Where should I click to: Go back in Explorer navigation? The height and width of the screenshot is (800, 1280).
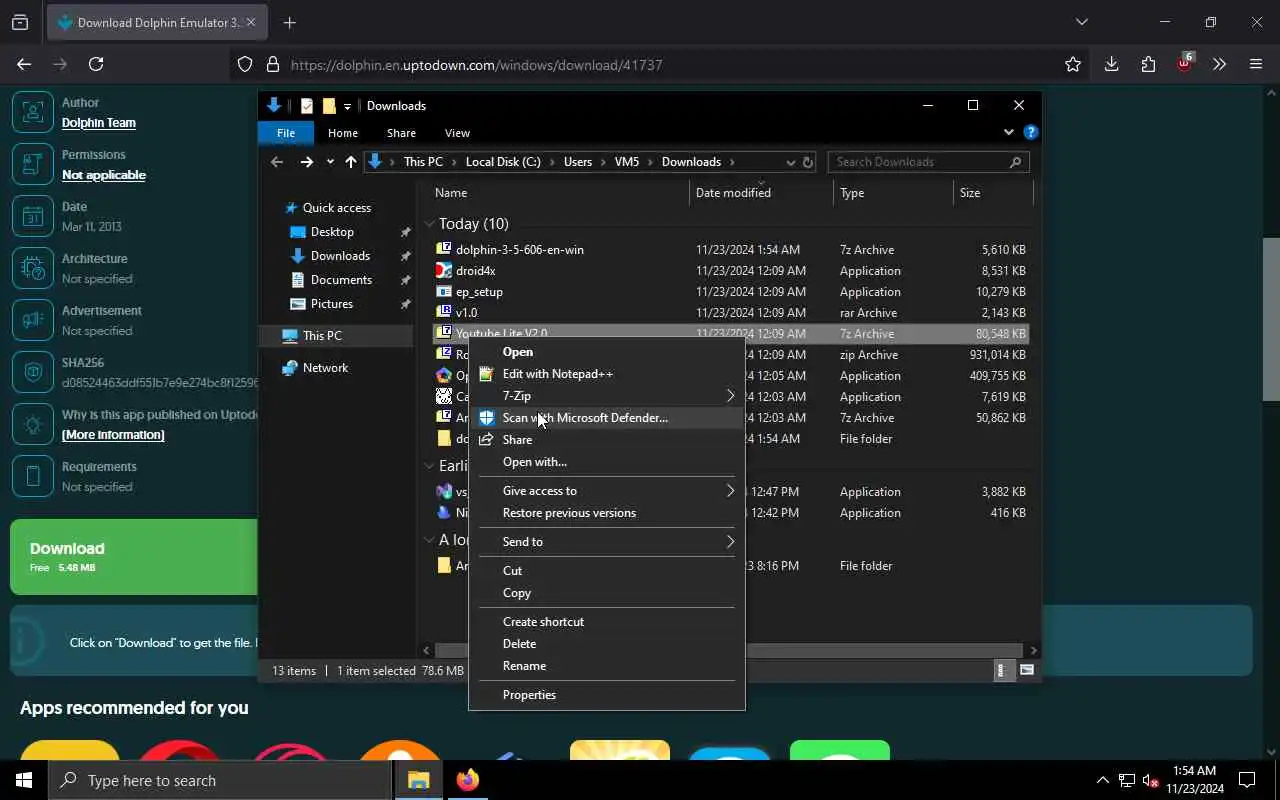click(277, 162)
